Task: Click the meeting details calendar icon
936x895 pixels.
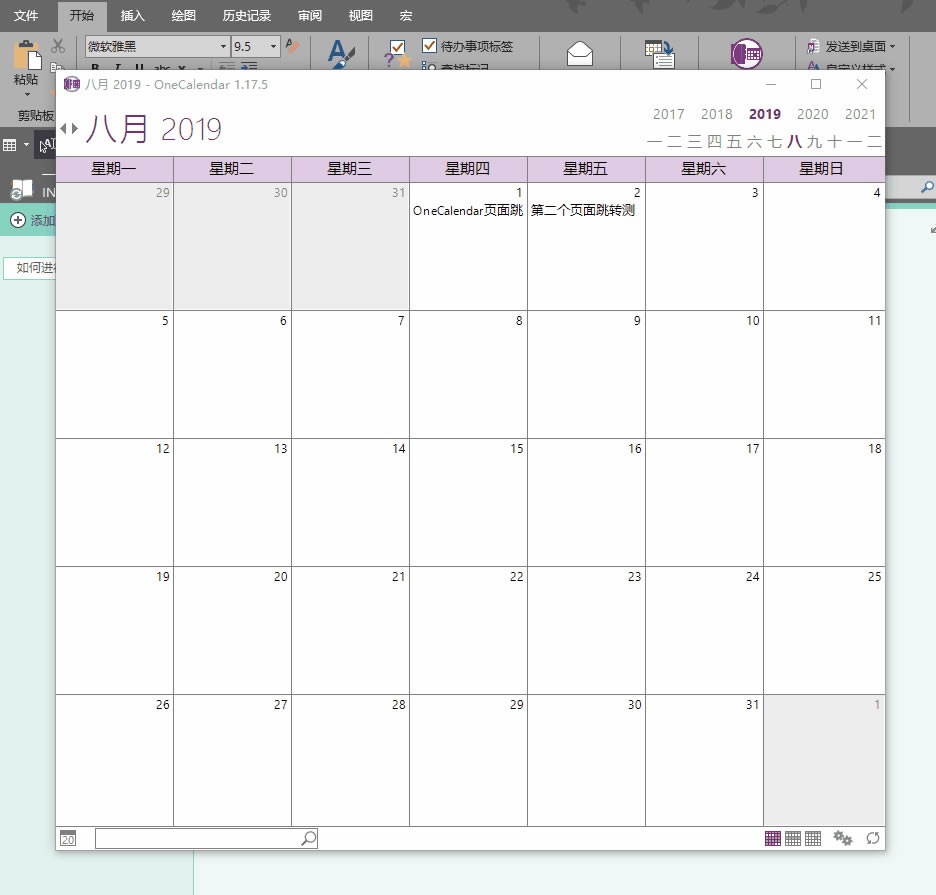Action: point(660,54)
